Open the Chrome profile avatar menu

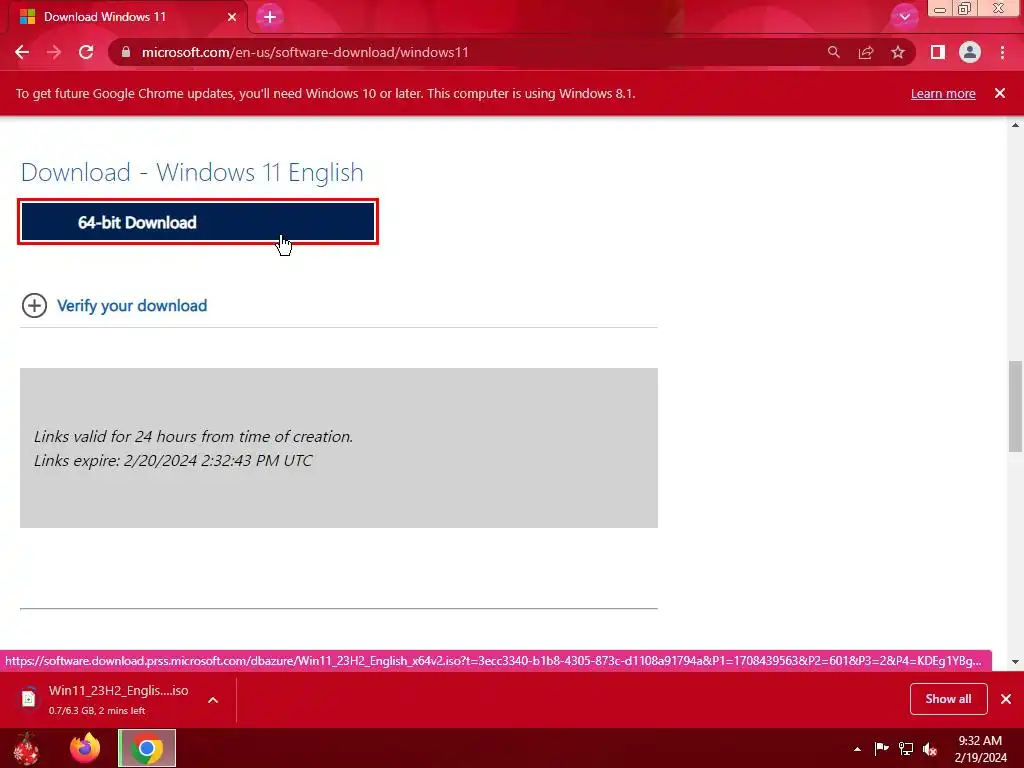[x=970, y=52]
